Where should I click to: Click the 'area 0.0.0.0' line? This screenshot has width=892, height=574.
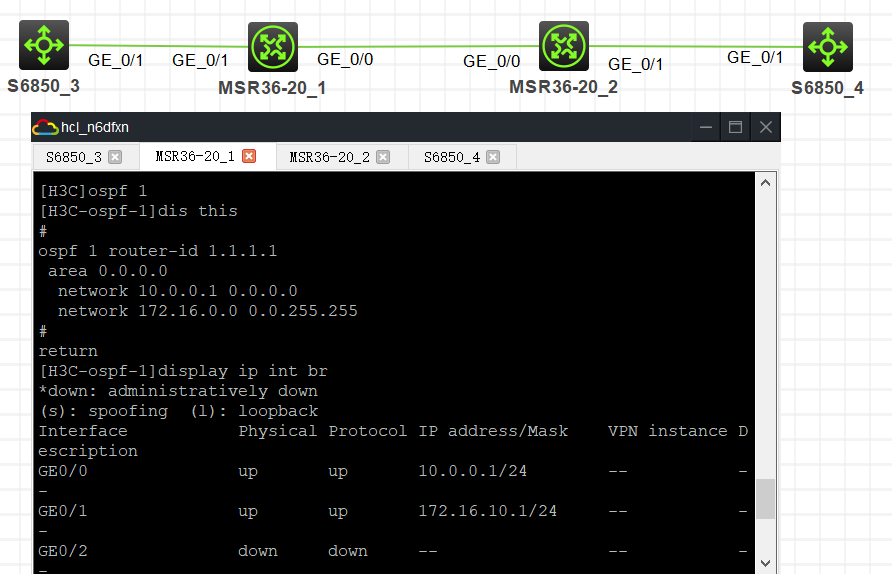coord(108,271)
